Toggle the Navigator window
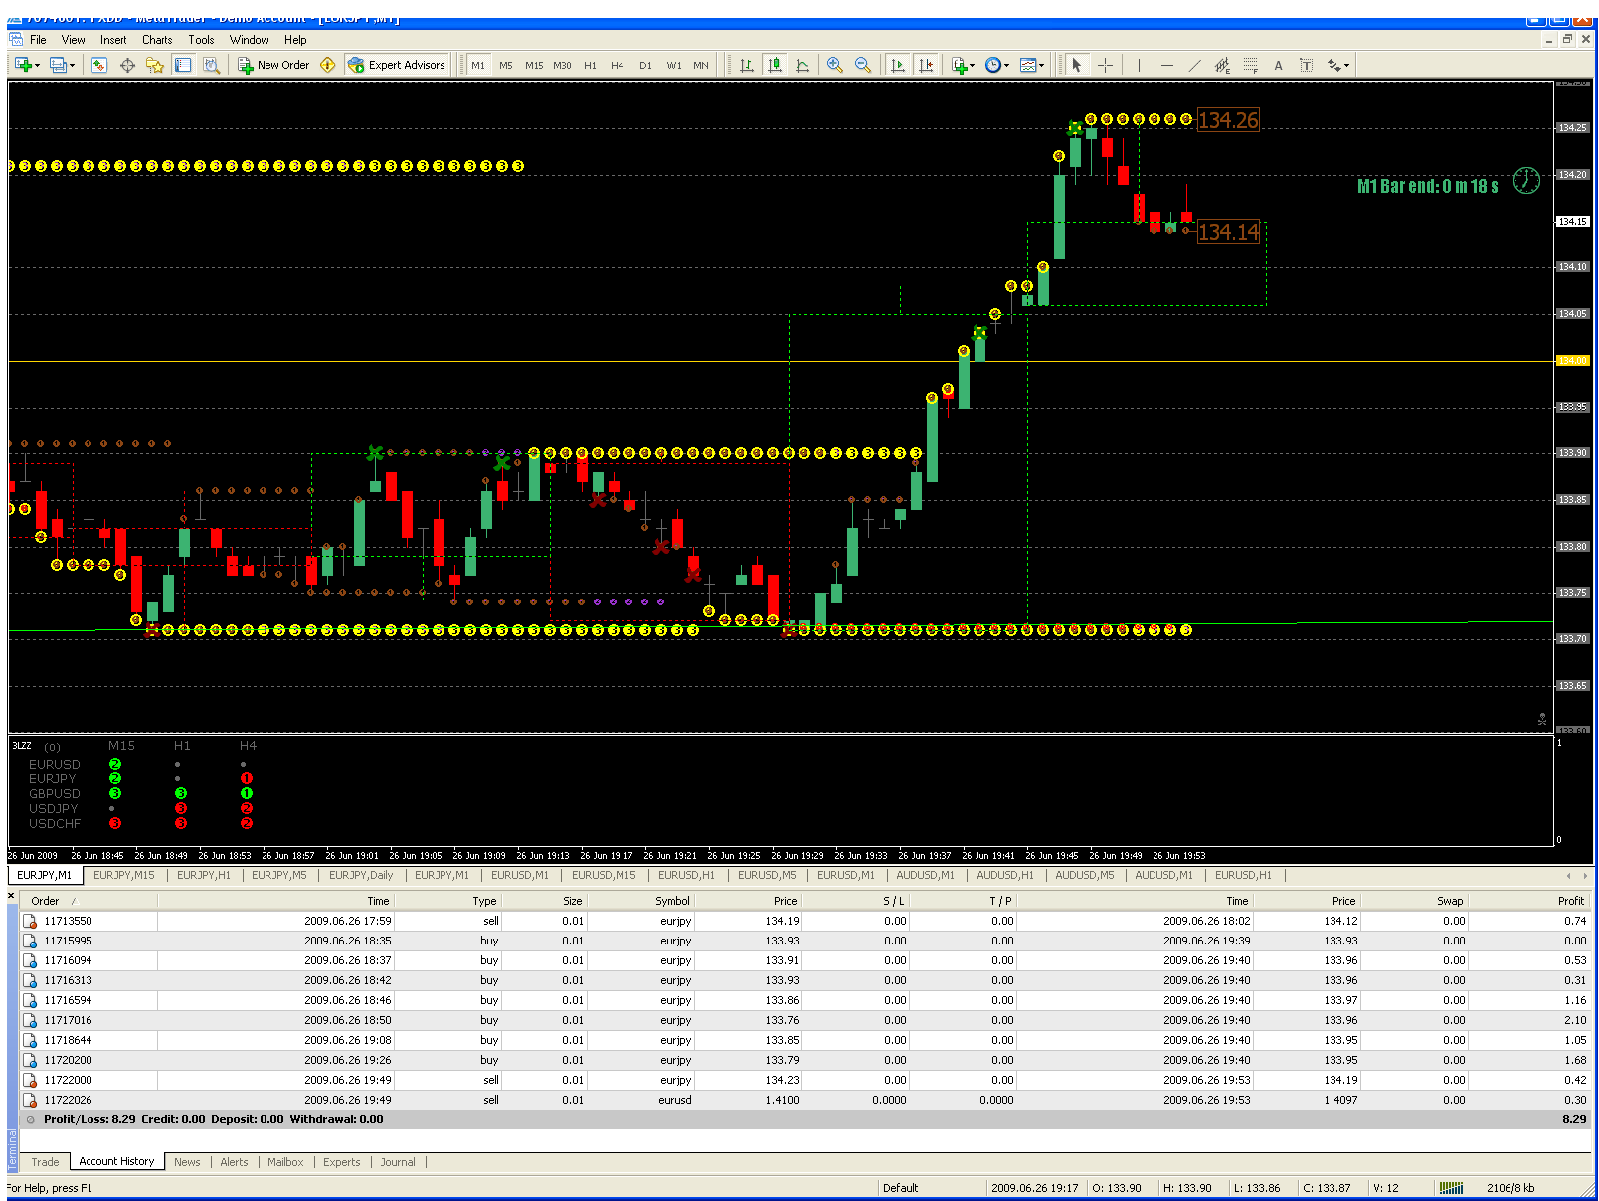This screenshot has height=1201, width=1599. pyautogui.click(x=155, y=65)
